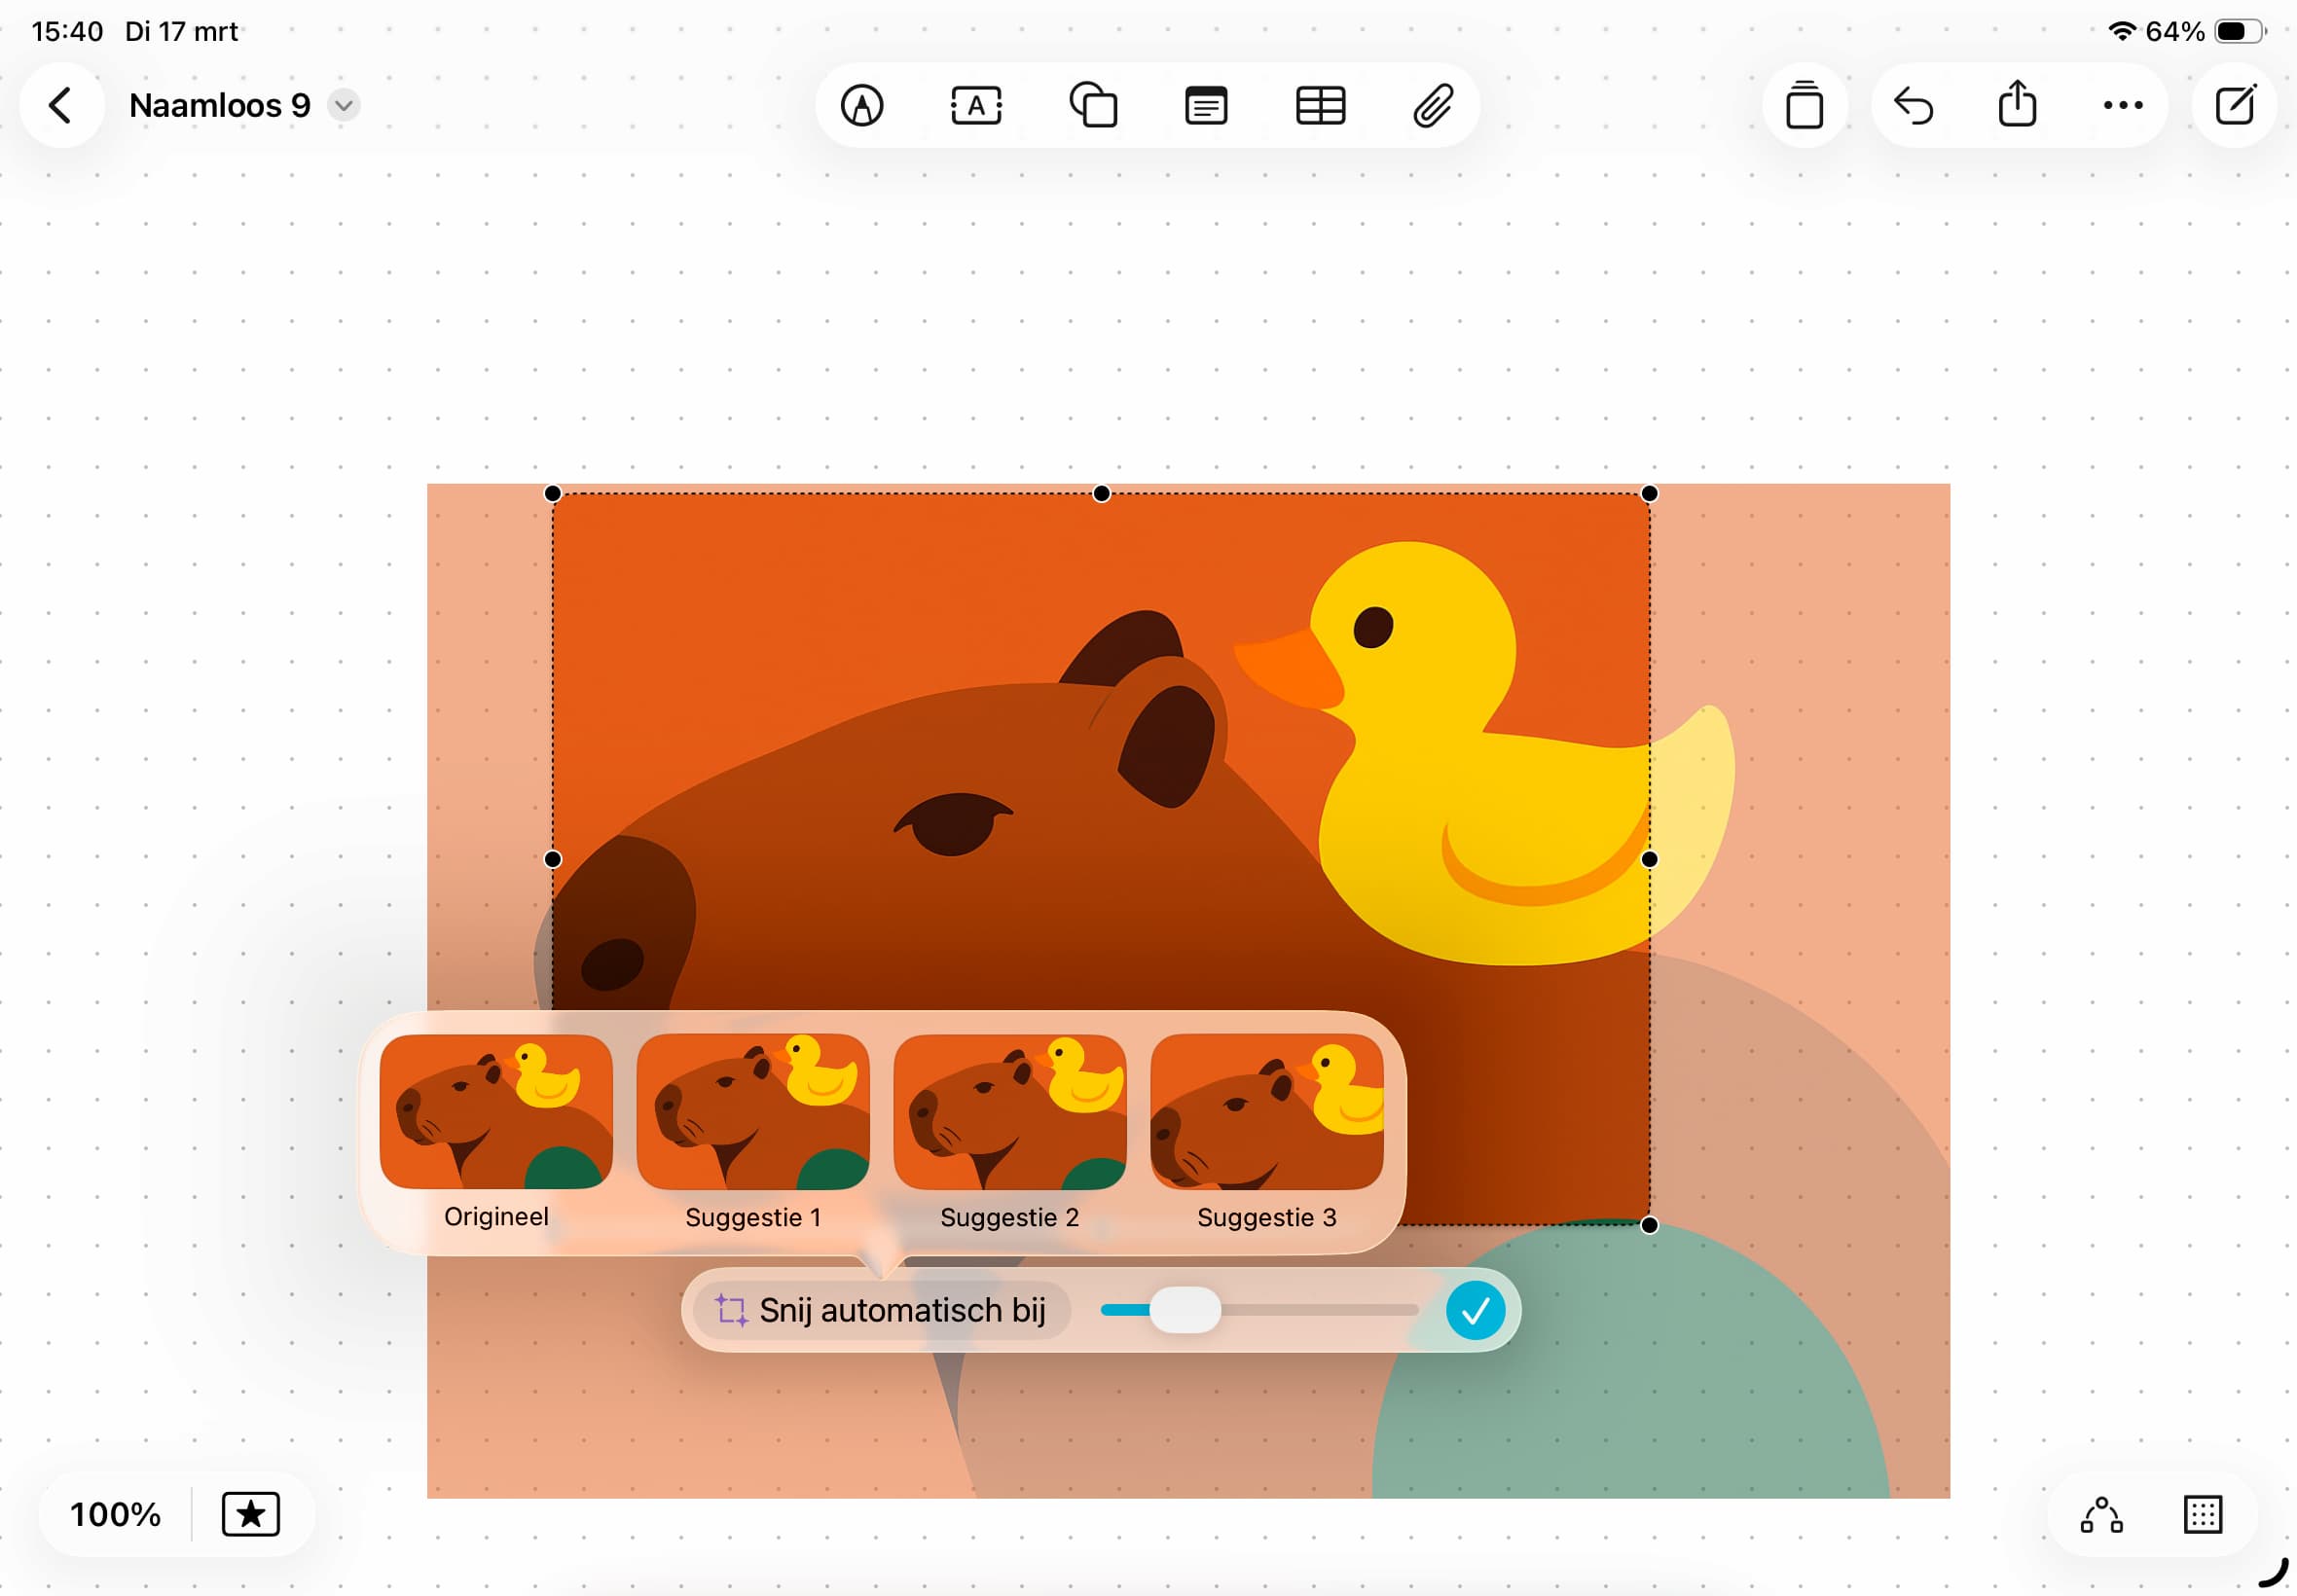Select the pen drawing tool
This screenshot has width=2297, height=1596.
(x=861, y=105)
